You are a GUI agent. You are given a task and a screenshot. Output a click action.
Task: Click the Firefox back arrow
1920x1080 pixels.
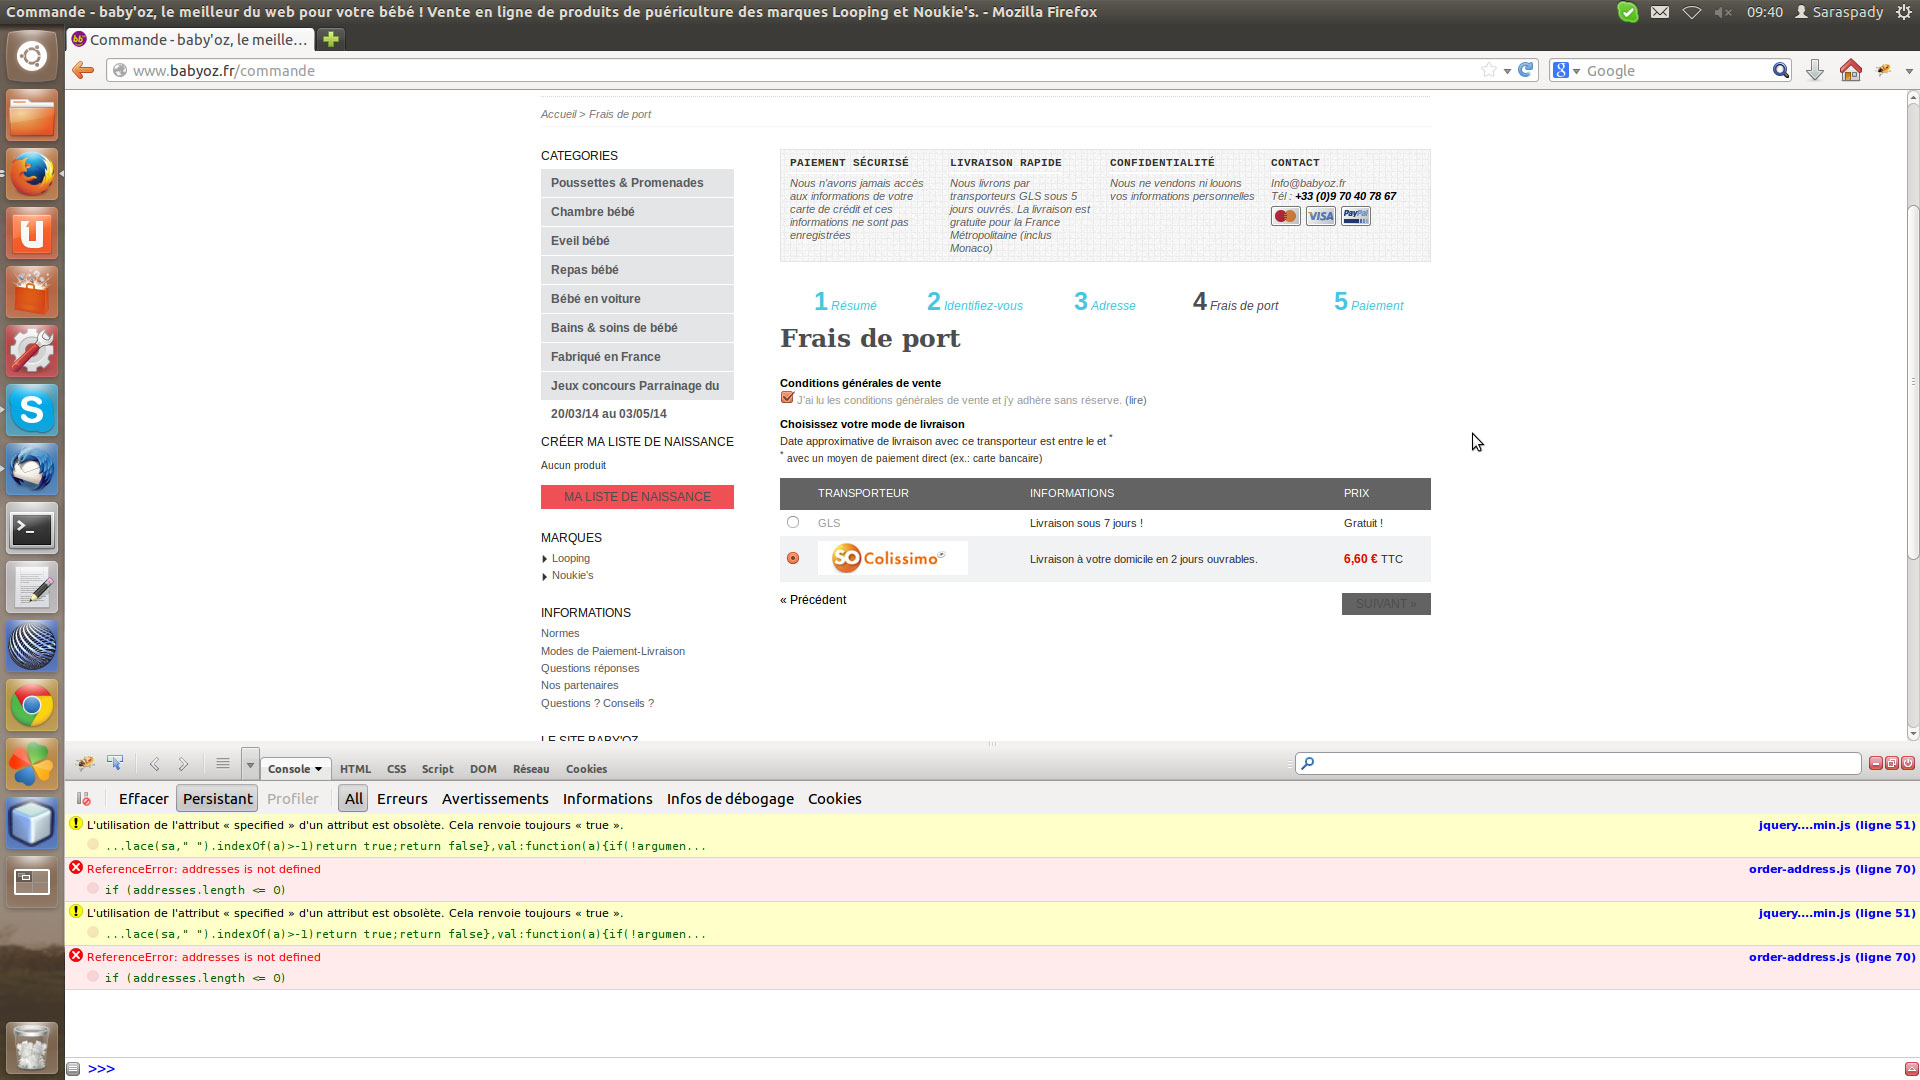83,70
